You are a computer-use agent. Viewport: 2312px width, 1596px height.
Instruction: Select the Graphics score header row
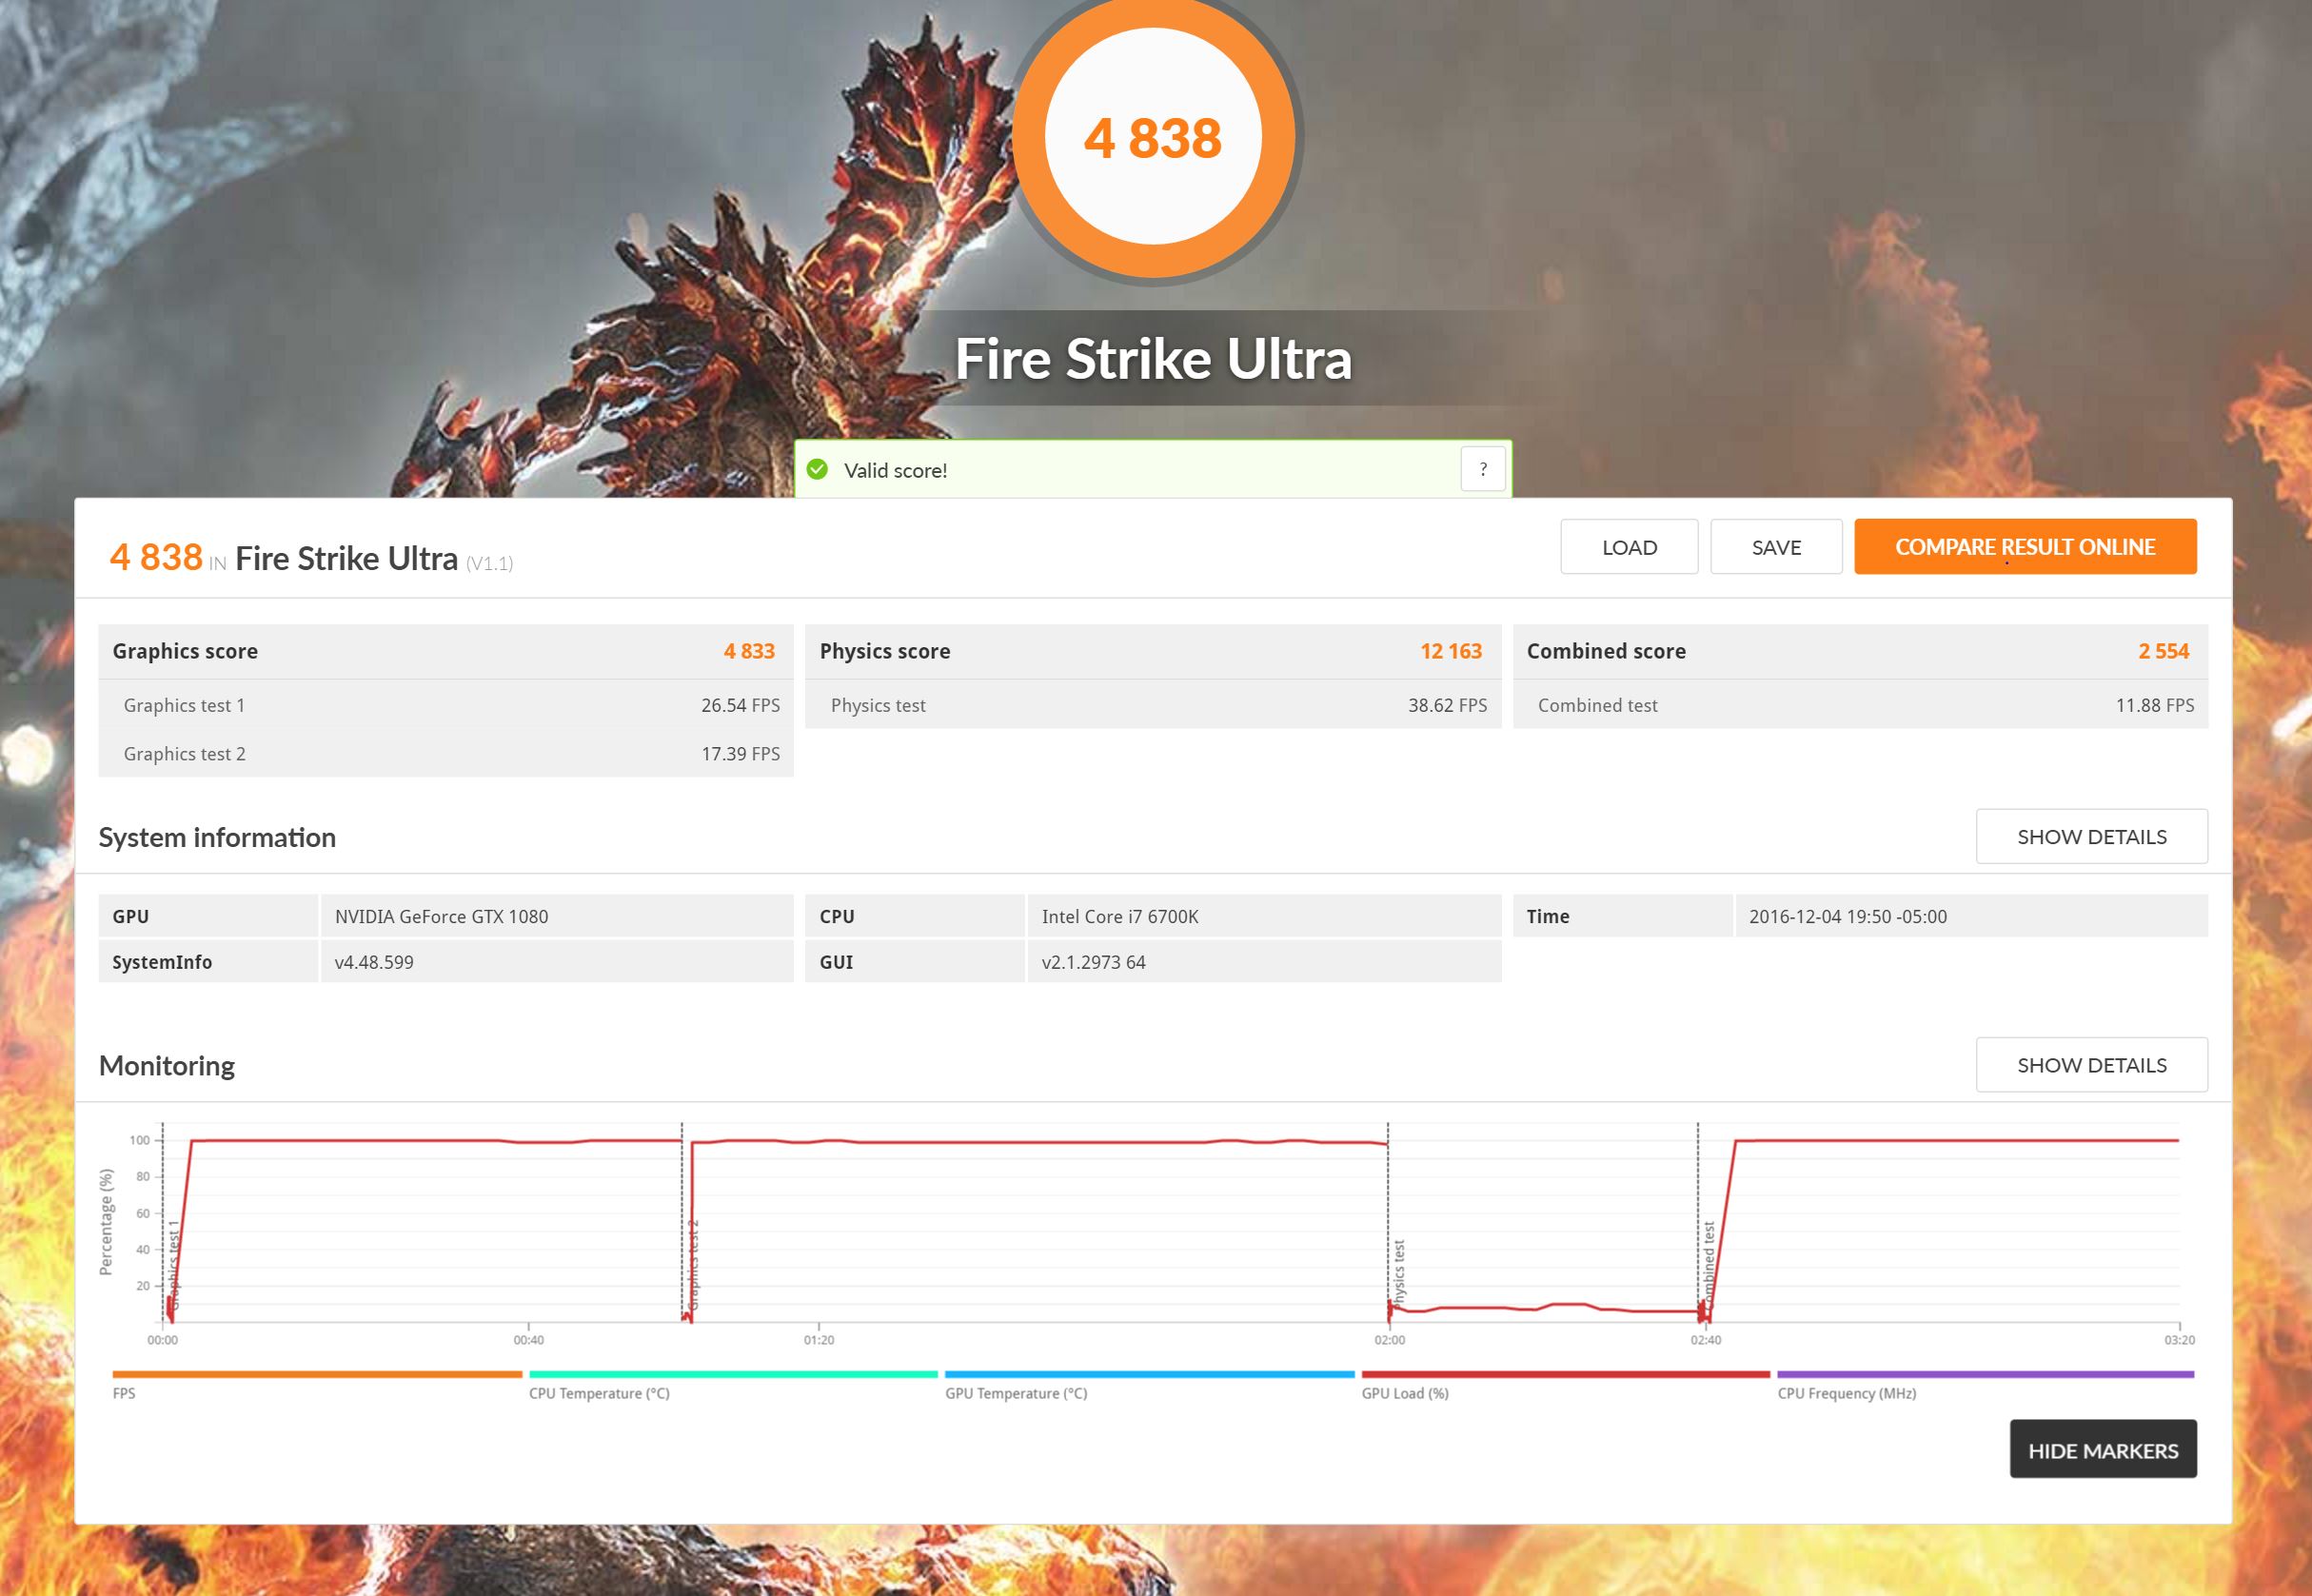click(445, 651)
